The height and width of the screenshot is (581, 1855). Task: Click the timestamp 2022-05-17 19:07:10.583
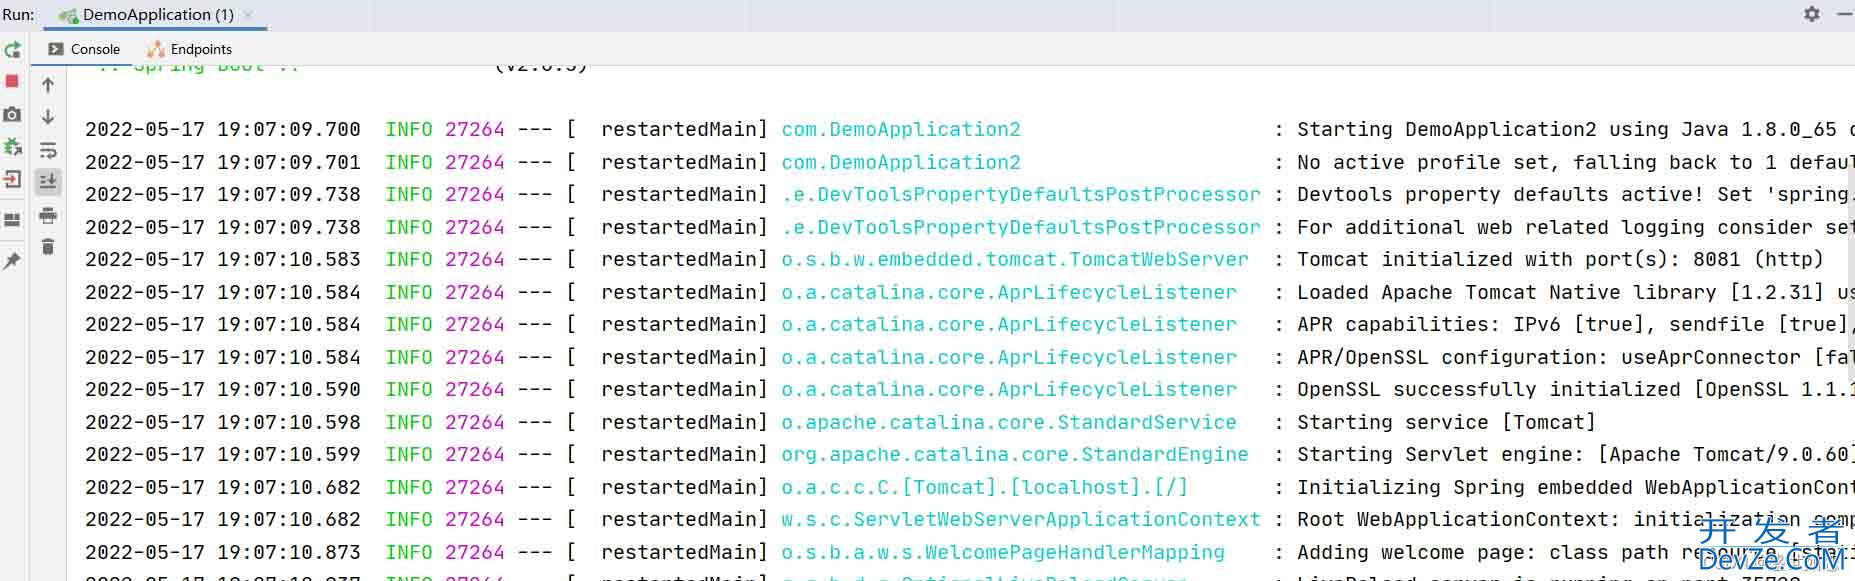click(x=223, y=259)
